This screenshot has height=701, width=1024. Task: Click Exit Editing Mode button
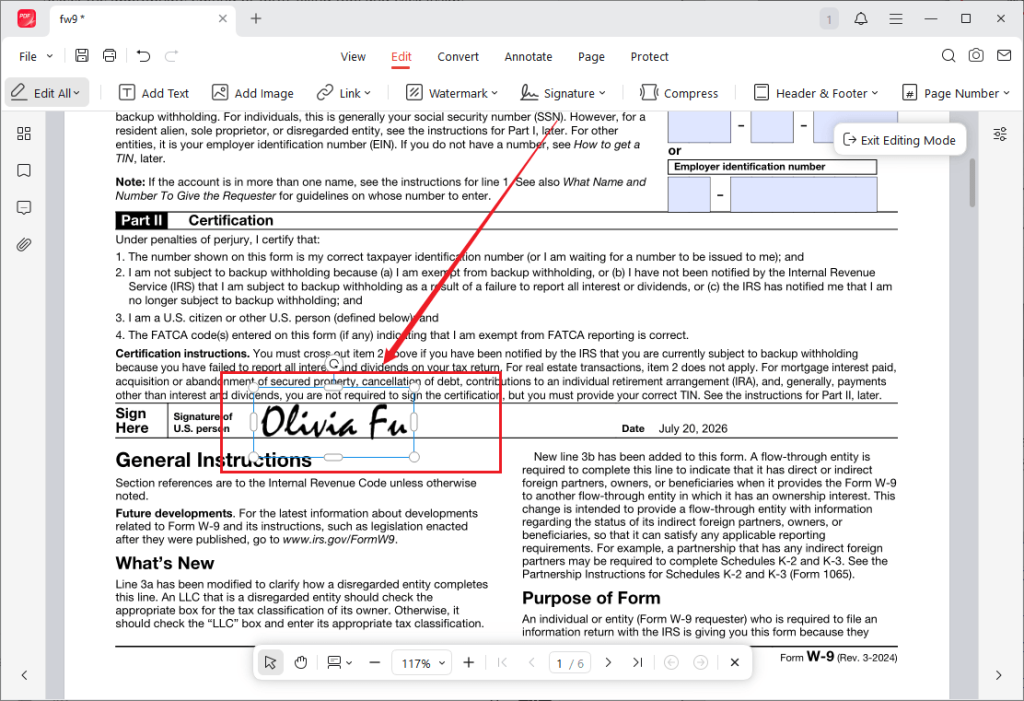click(899, 140)
